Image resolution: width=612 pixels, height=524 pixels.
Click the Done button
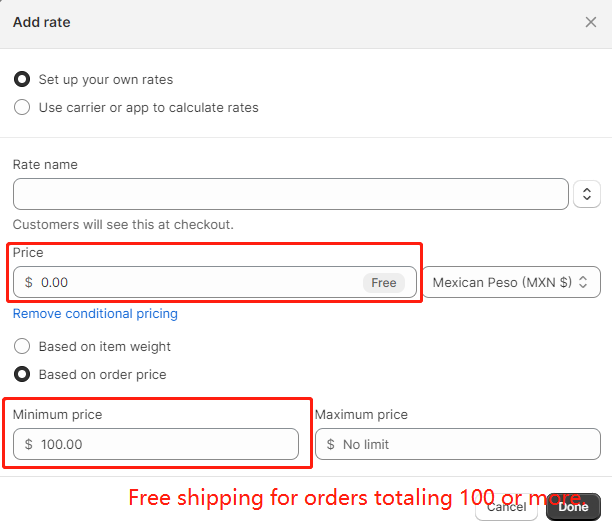(x=573, y=507)
